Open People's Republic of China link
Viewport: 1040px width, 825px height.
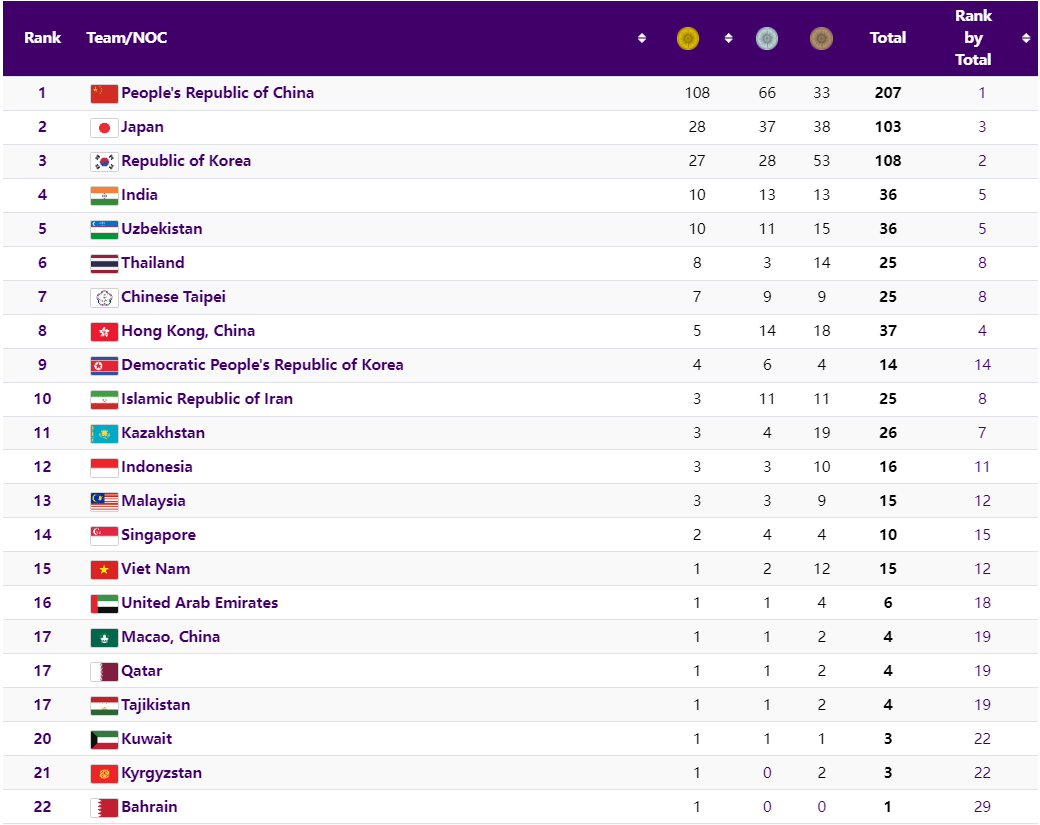tap(217, 93)
